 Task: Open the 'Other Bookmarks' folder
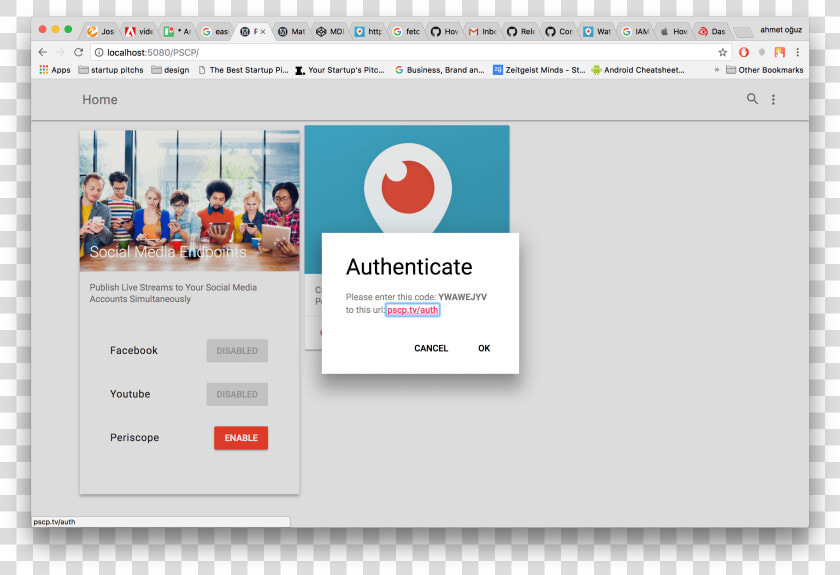[x=764, y=70]
